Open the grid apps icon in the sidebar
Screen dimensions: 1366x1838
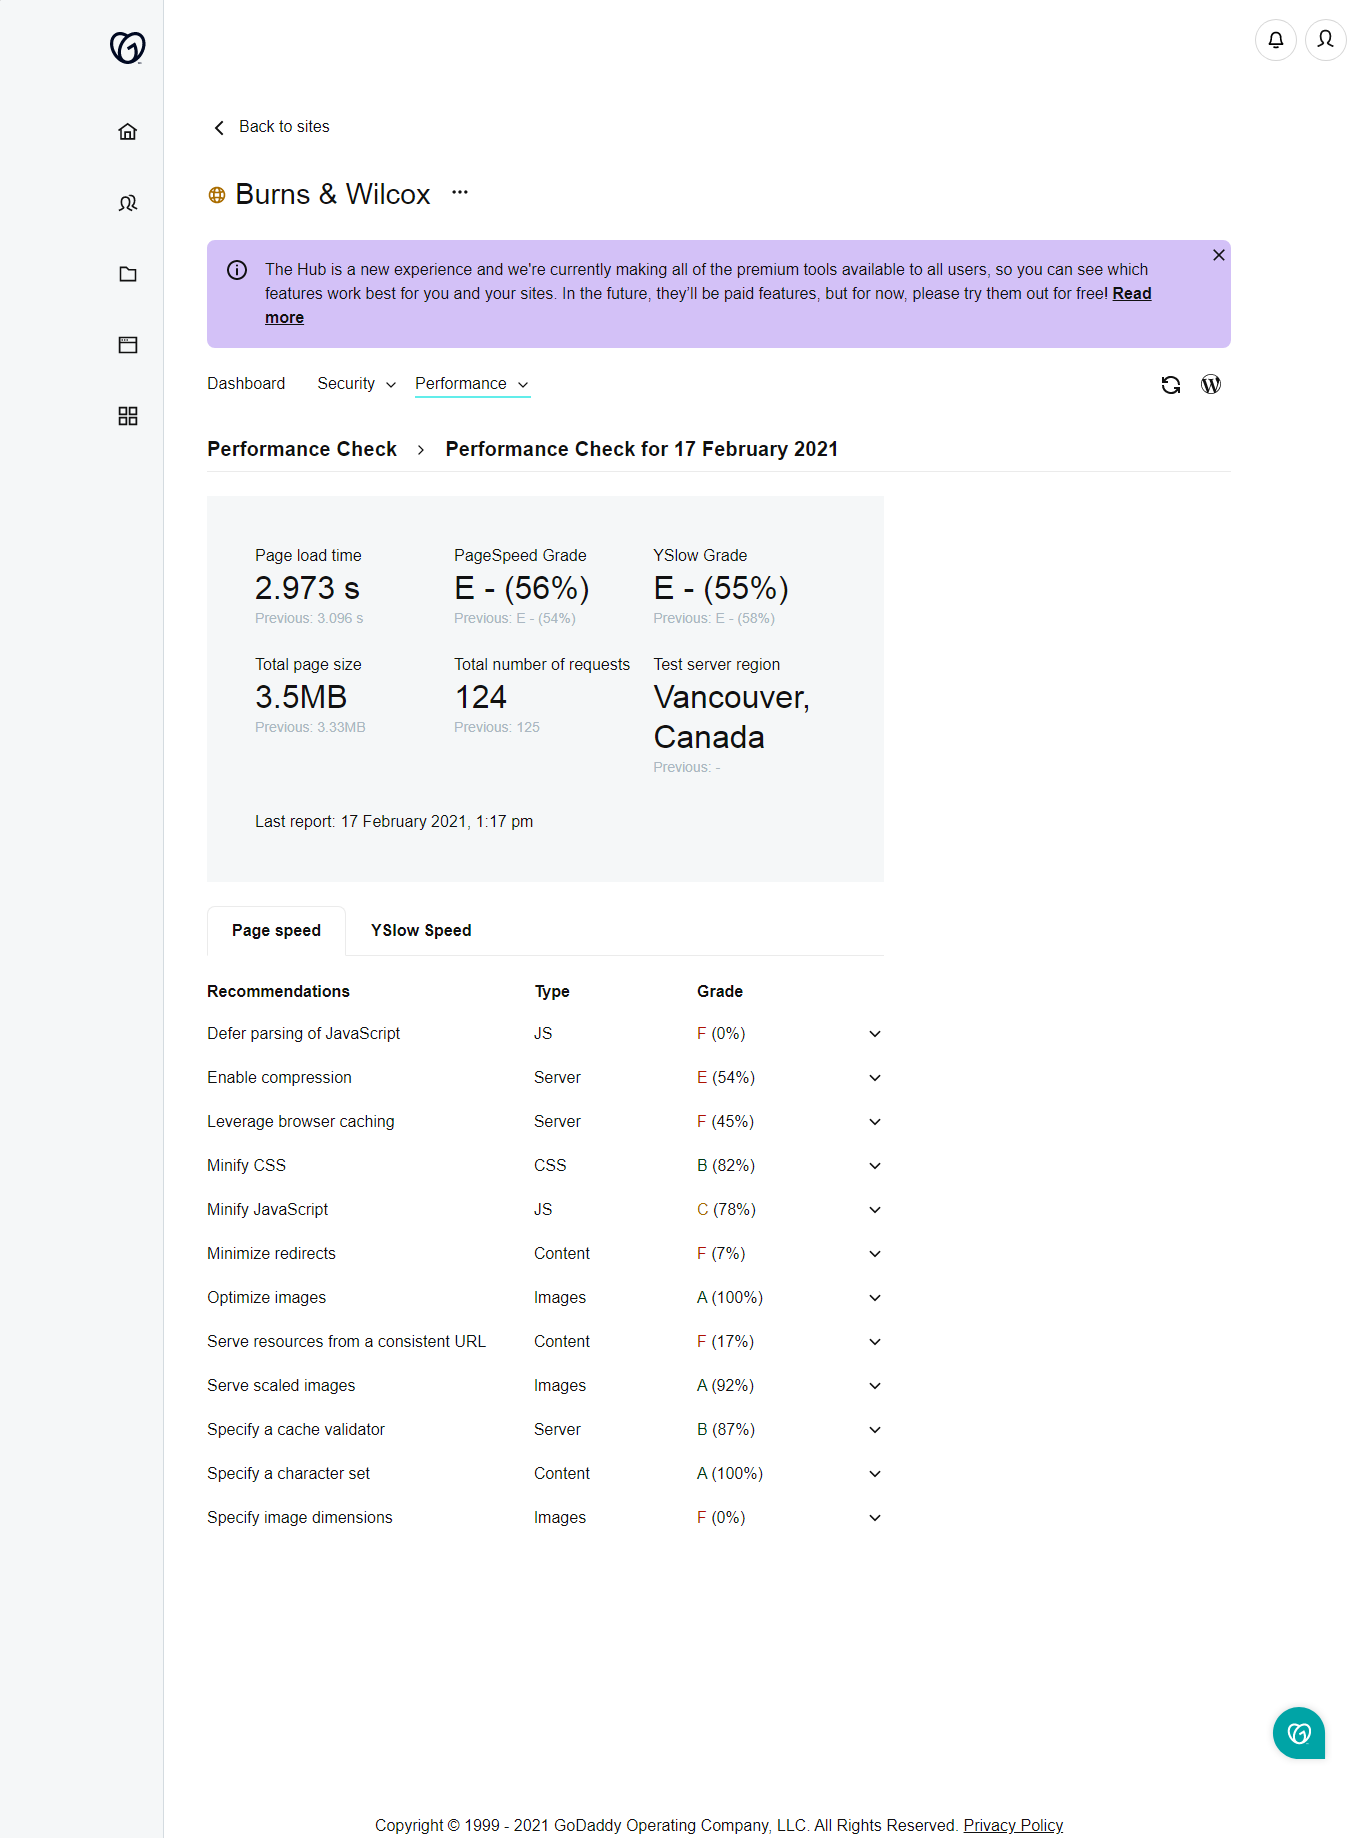128,416
